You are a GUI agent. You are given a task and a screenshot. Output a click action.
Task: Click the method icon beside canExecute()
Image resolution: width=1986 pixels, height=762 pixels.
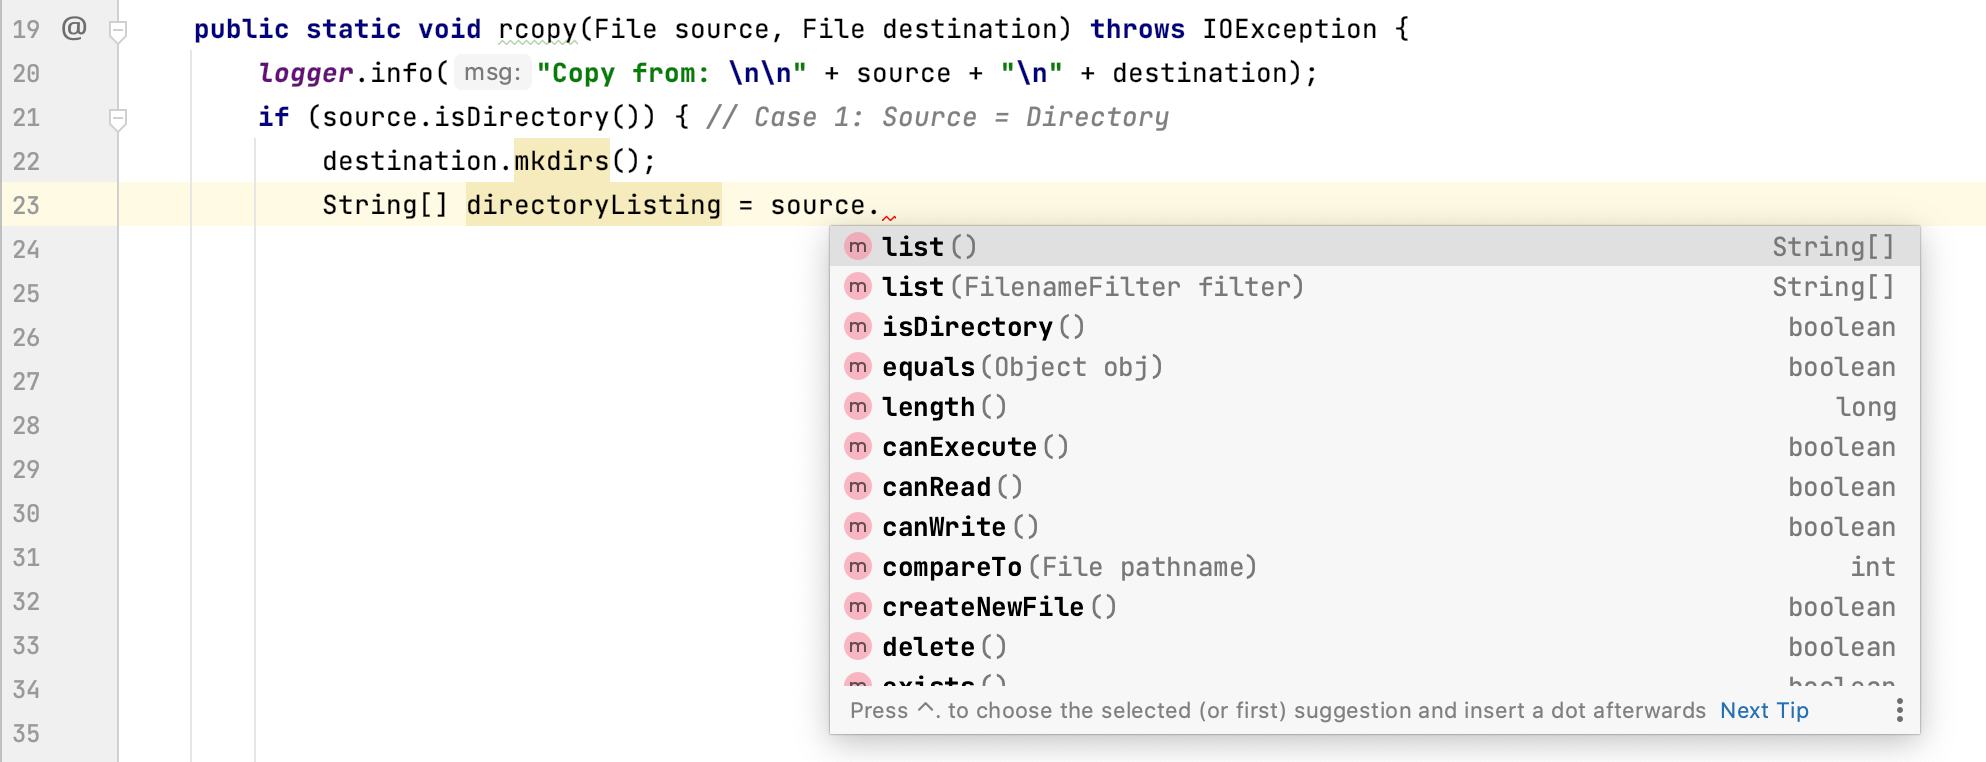click(858, 446)
